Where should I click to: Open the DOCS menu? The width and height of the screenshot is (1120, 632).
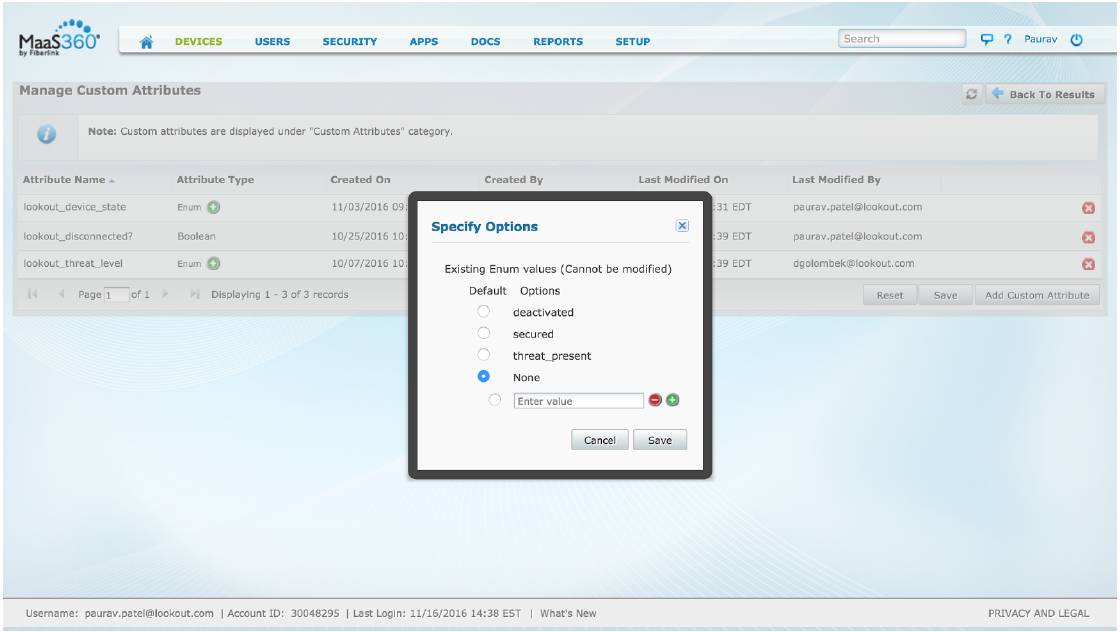pos(486,42)
